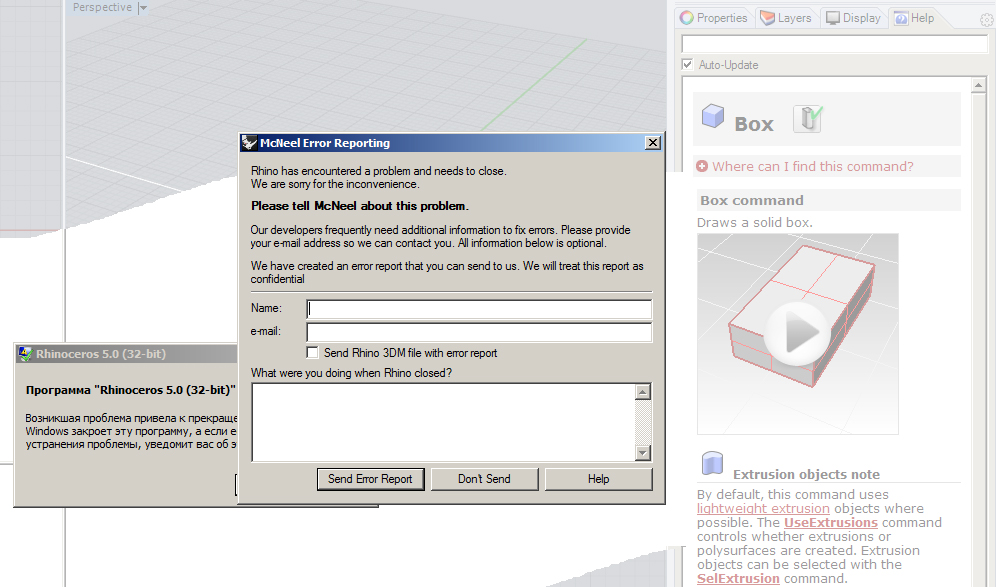Open the Perspective viewport dropdown arrow
This screenshot has width=996, height=587.
pos(142,8)
